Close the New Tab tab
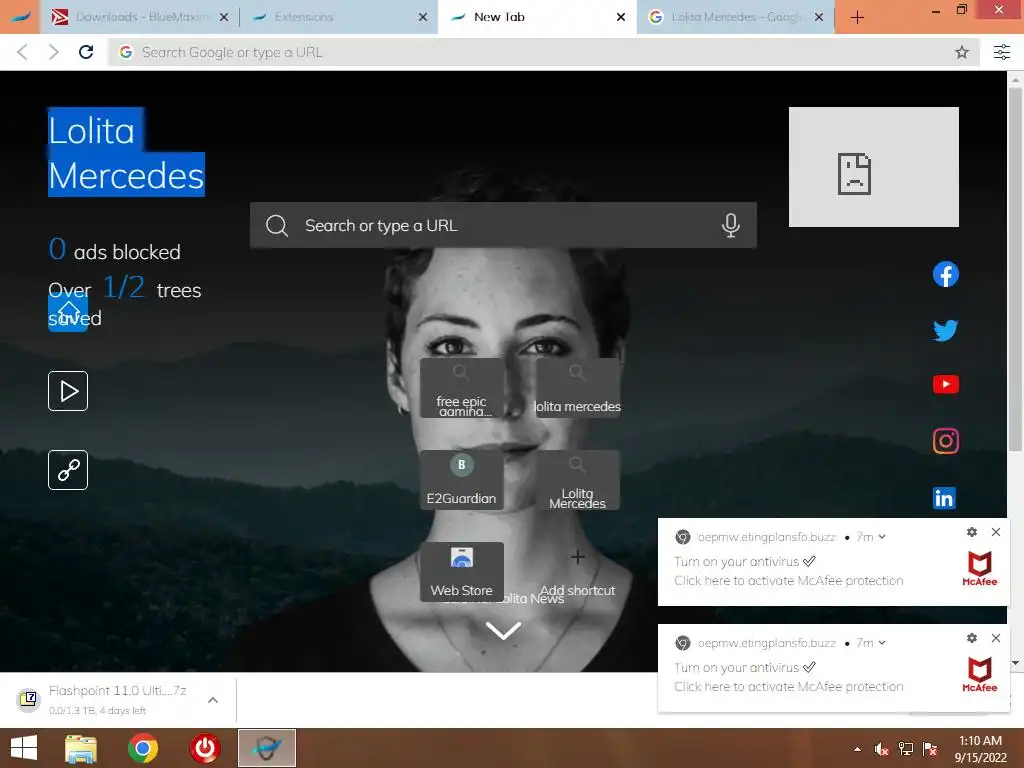The height and width of the screenshot is (768, 1024). (x=621, y=17)
